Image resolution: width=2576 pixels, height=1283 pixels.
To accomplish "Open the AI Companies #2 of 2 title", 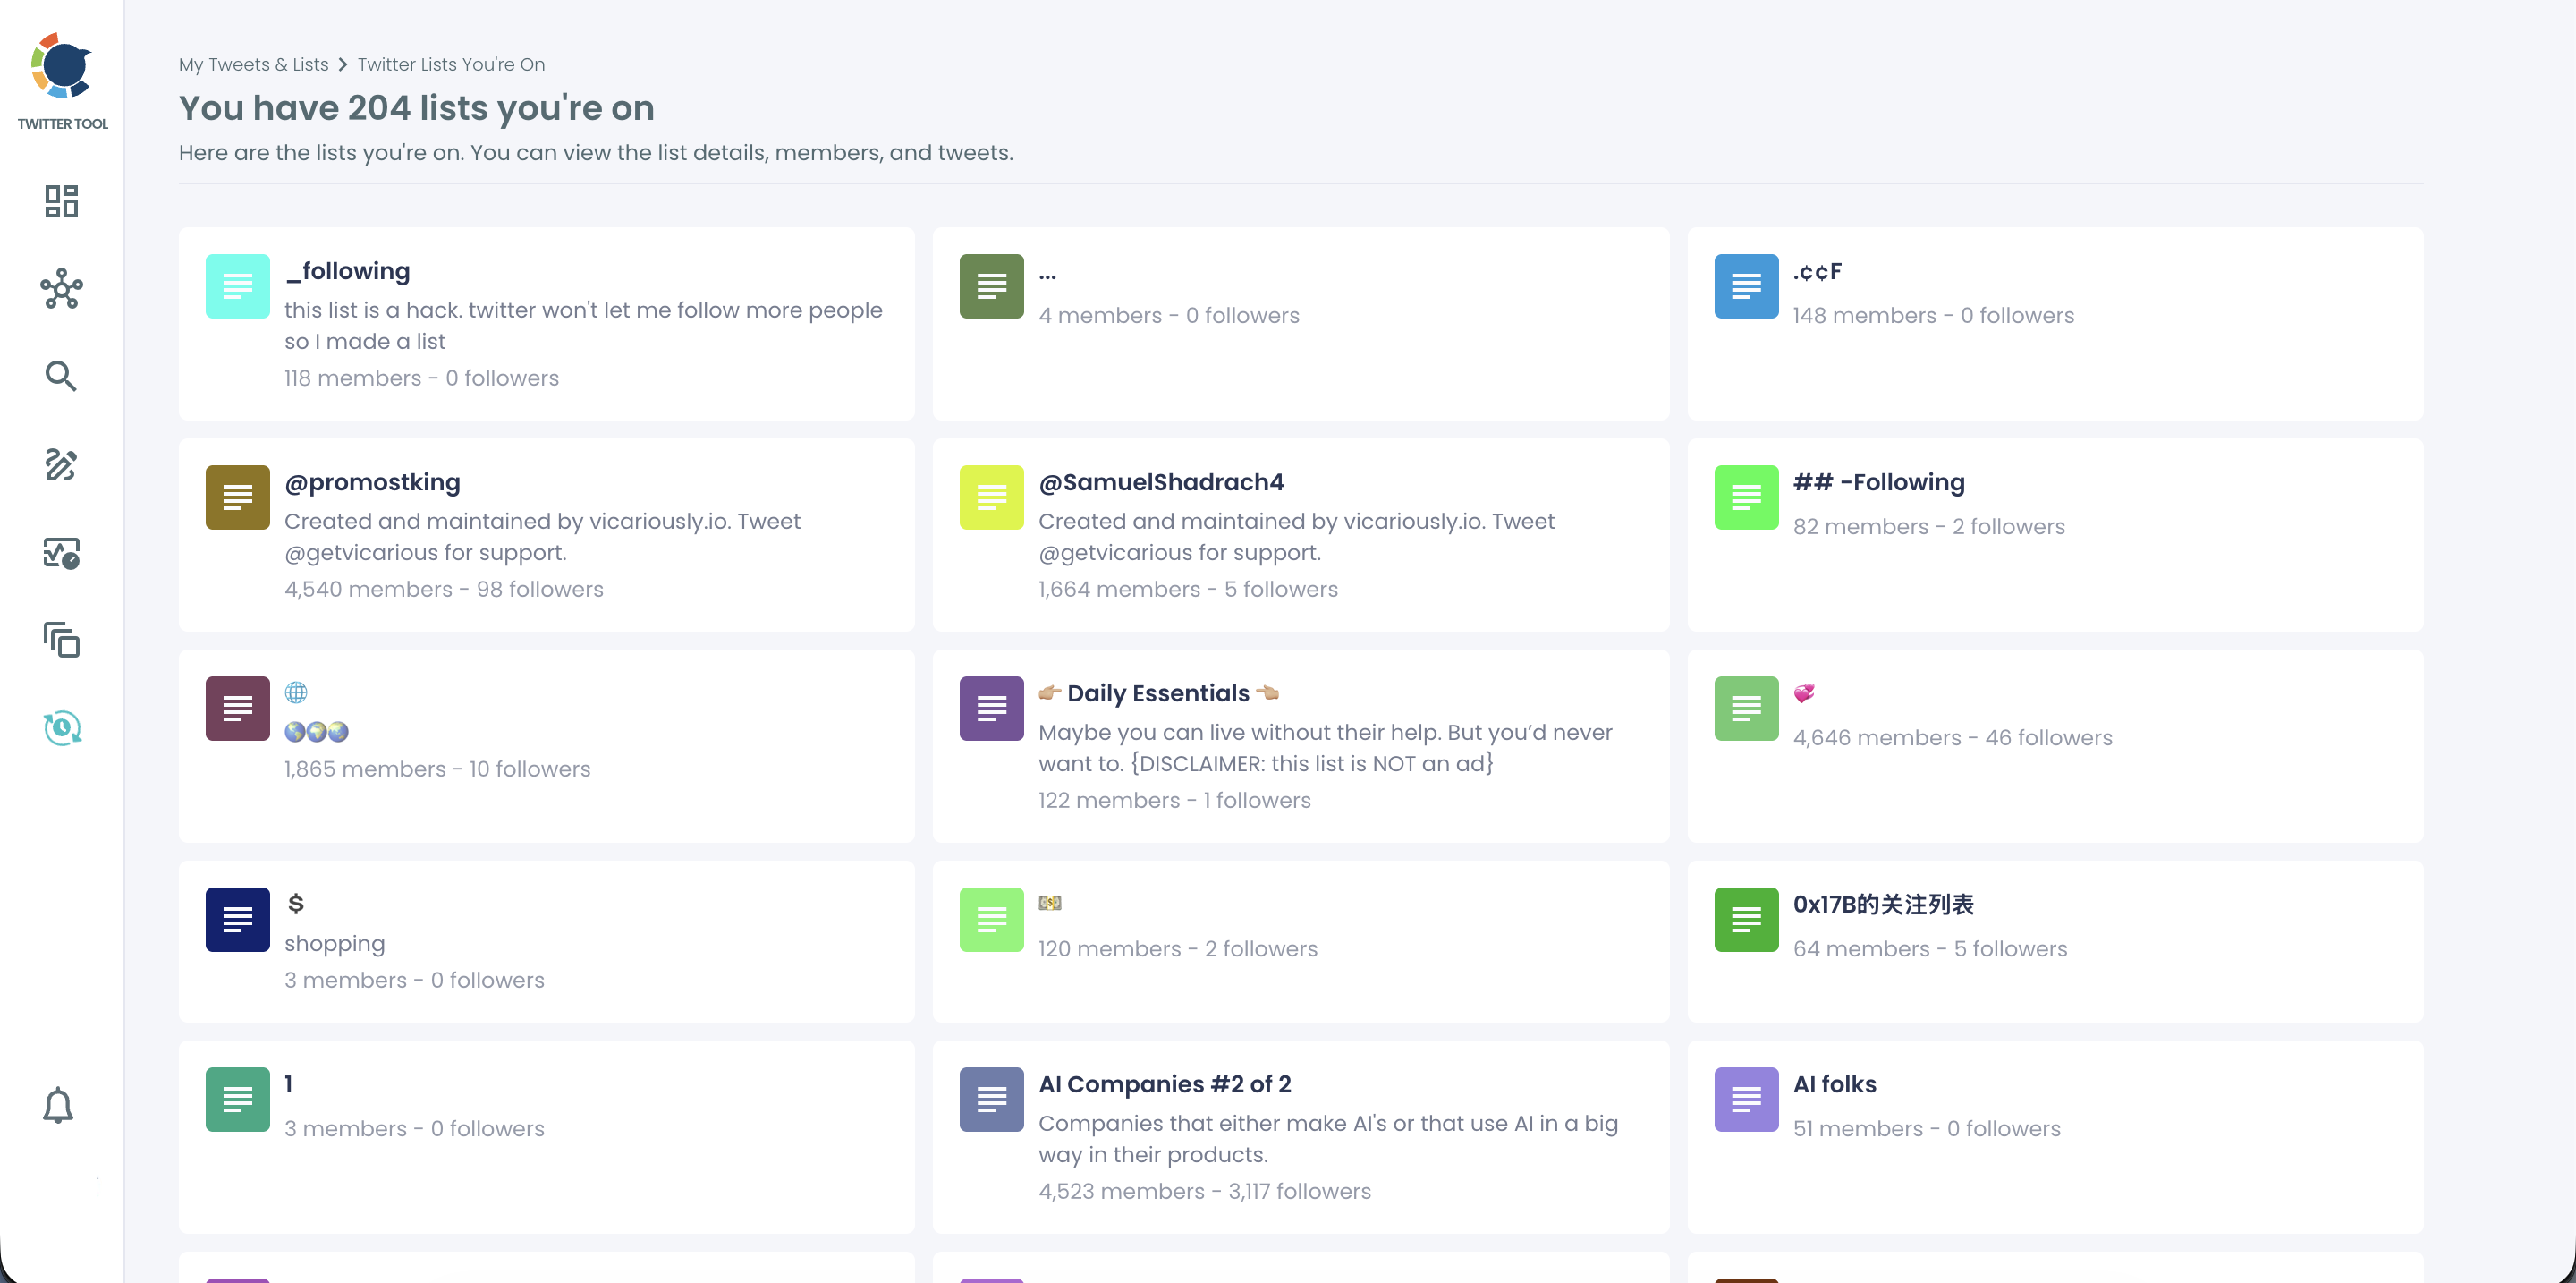I will pos(1165,1084).
